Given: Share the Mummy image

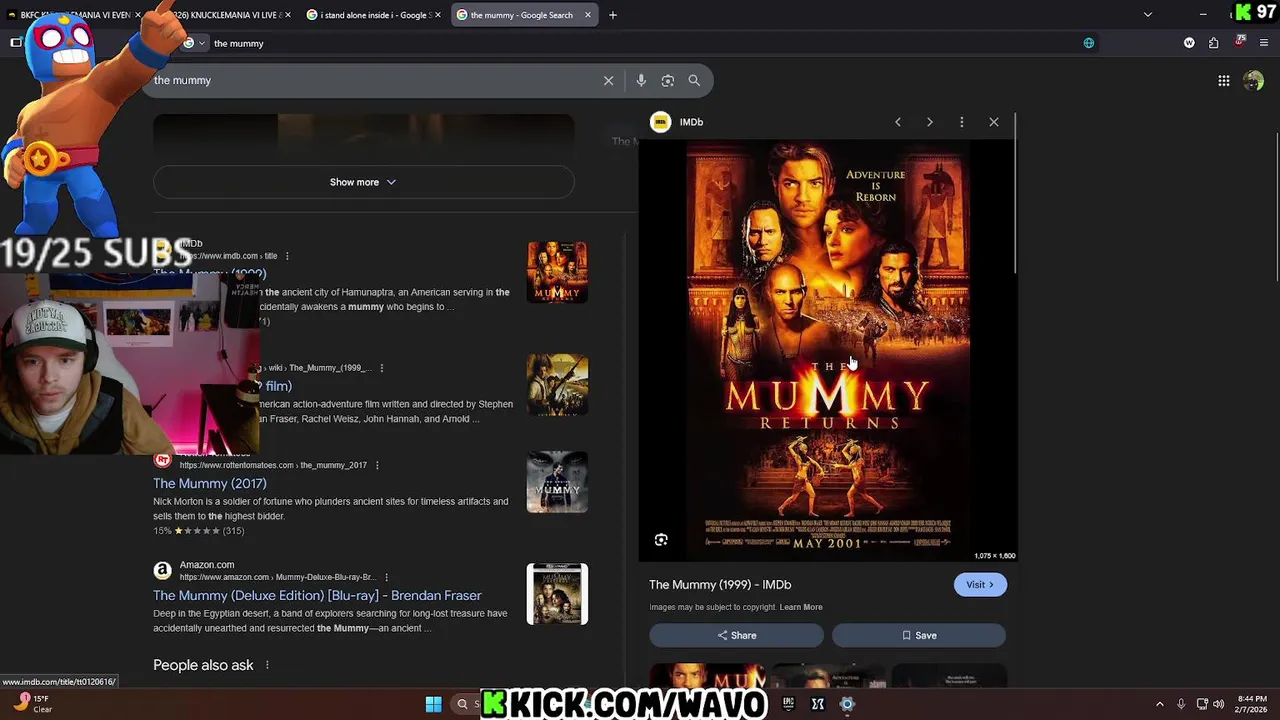Looking at the screenshot, I should pyautogui.click(x=736, y=635).
